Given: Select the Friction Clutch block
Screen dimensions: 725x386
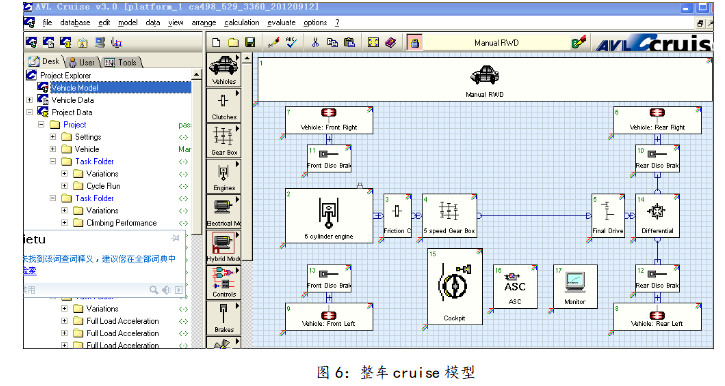Looking at the screenshot, I should 397,216.
